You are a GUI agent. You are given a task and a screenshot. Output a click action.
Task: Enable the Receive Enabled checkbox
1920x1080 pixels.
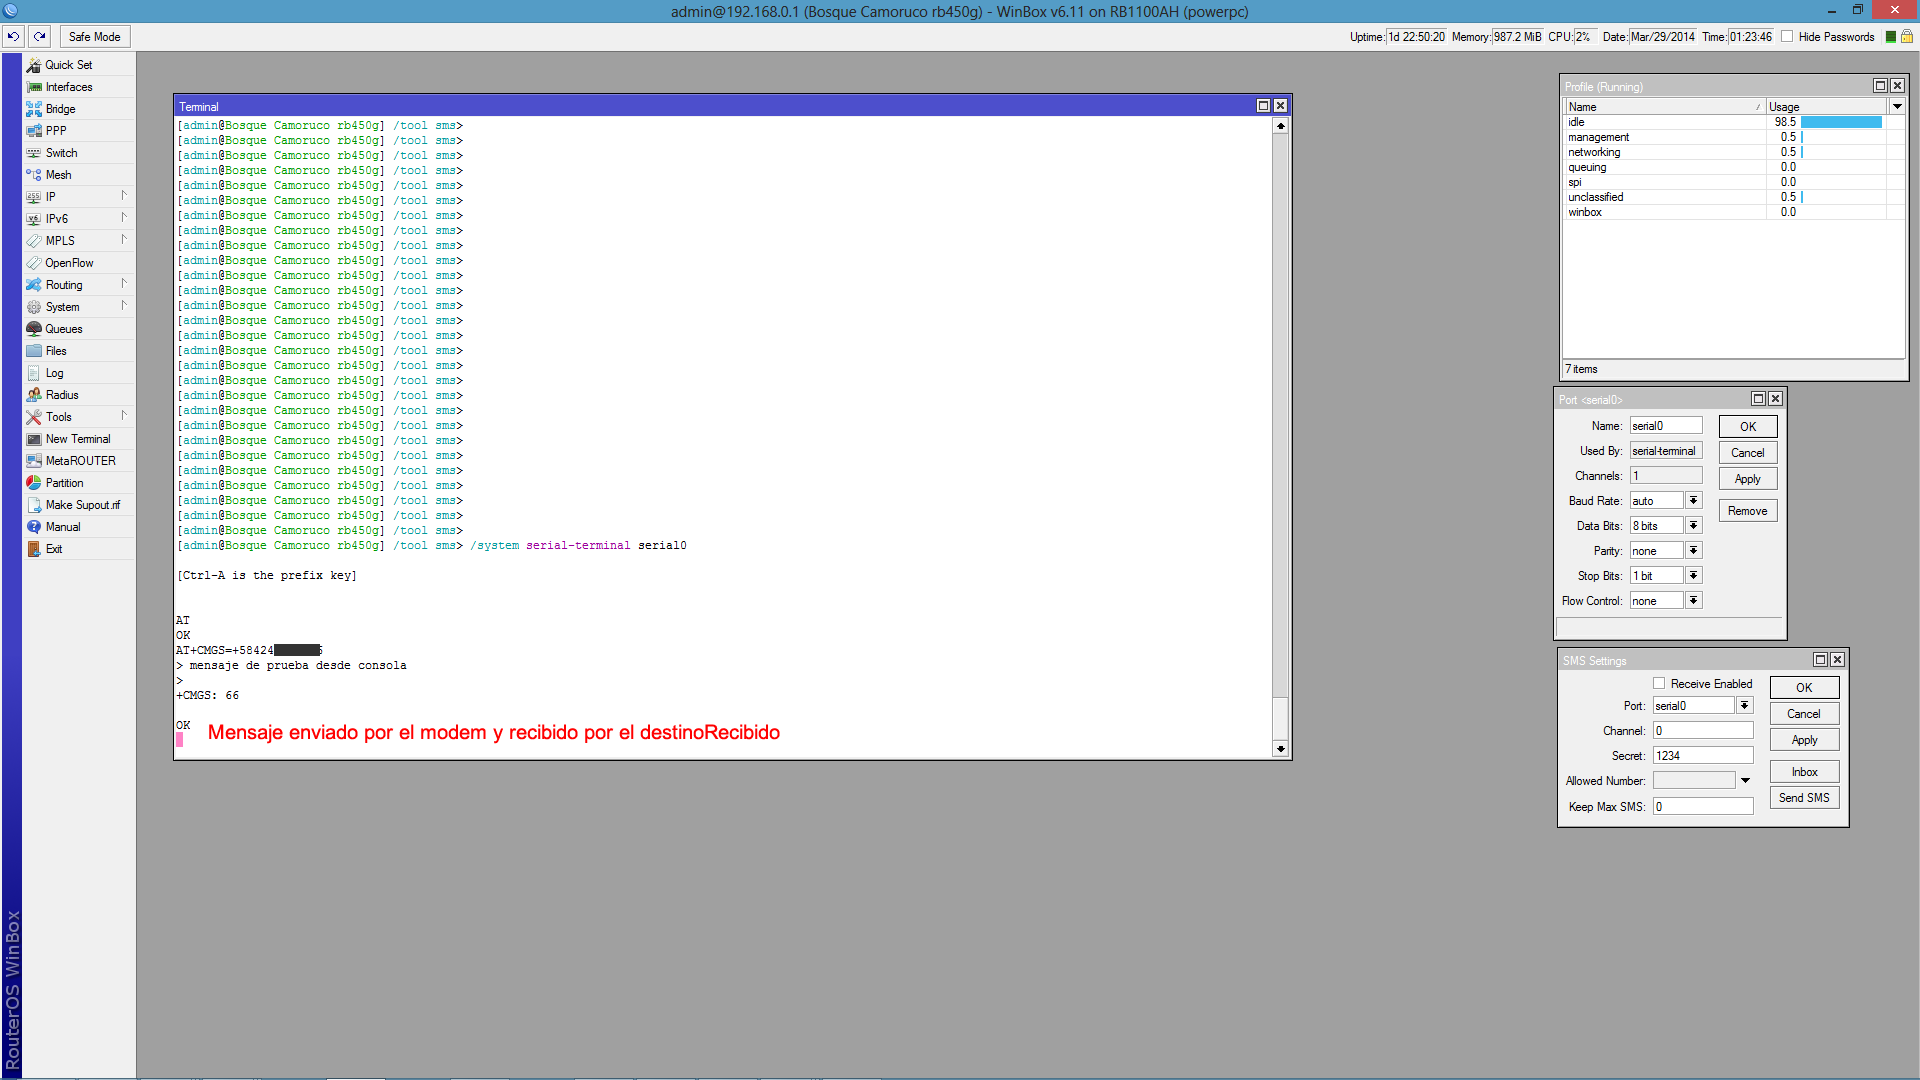click(x=1659, y=684)
